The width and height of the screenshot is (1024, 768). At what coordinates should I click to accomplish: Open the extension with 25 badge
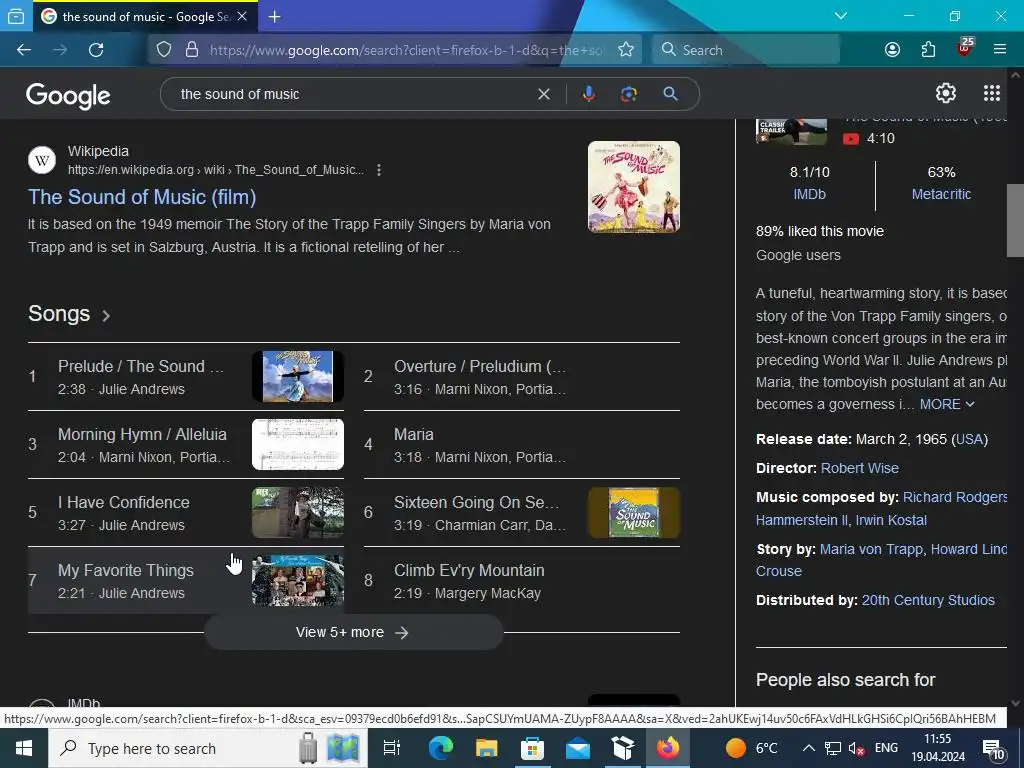point(965,48)
